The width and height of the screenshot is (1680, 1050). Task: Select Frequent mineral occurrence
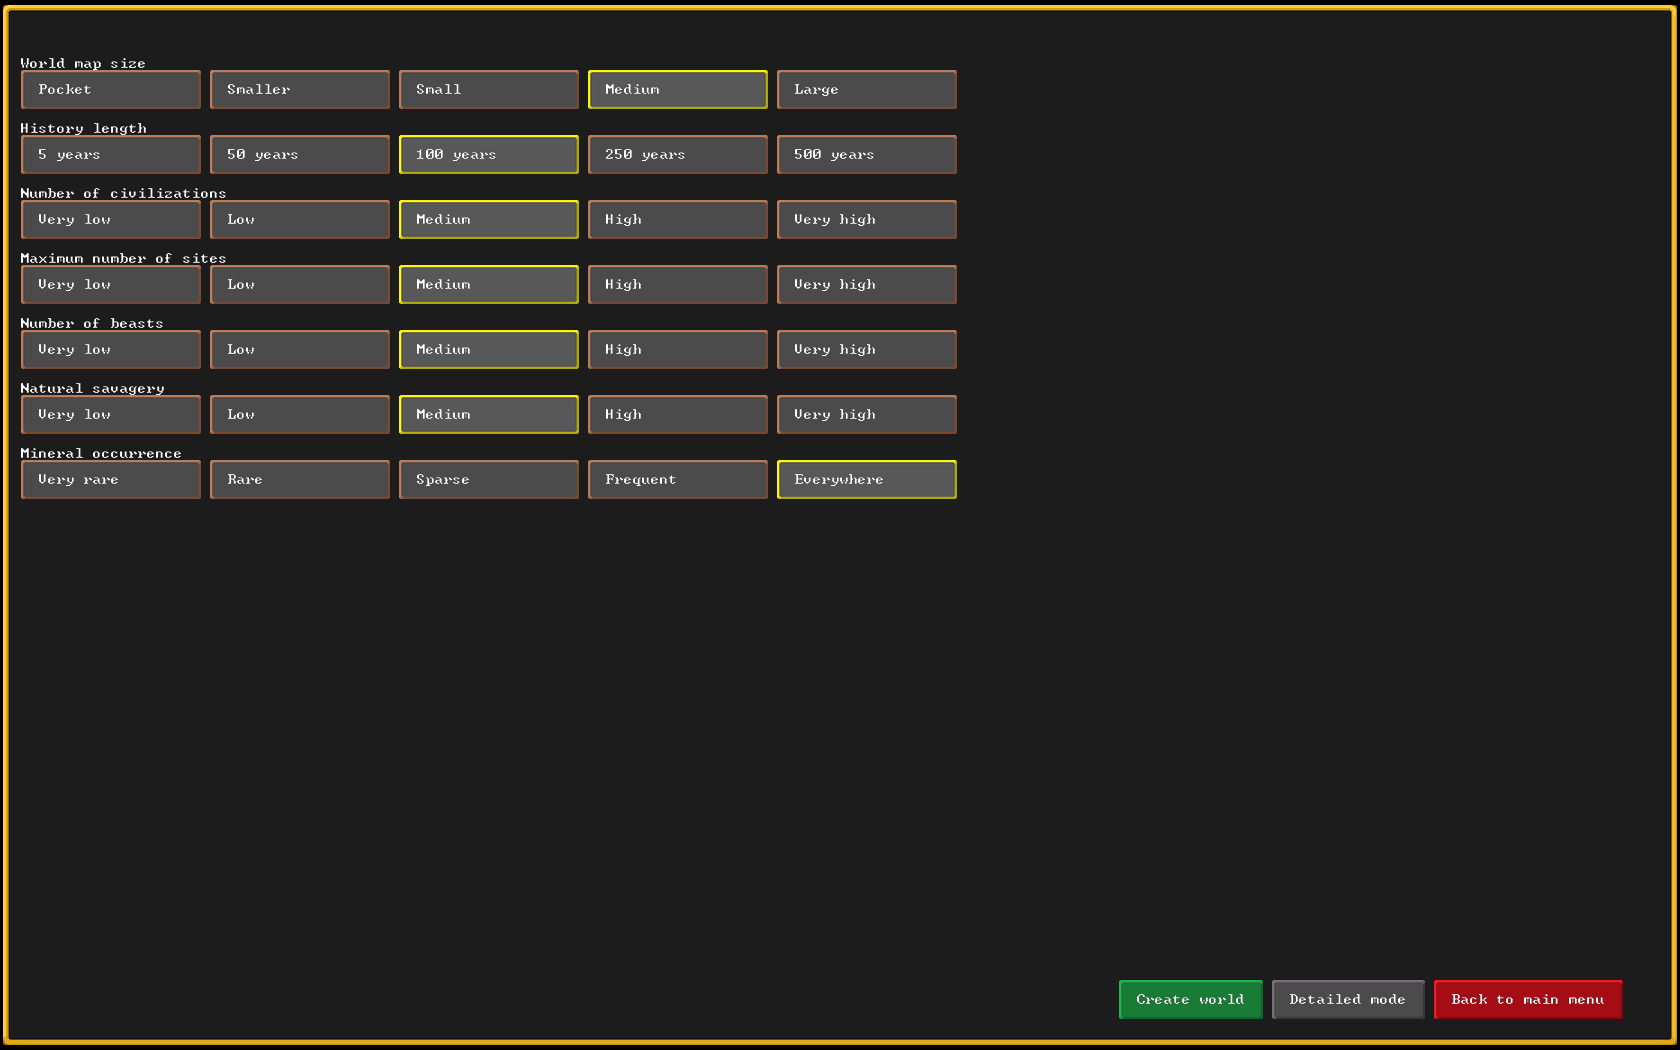678,480
